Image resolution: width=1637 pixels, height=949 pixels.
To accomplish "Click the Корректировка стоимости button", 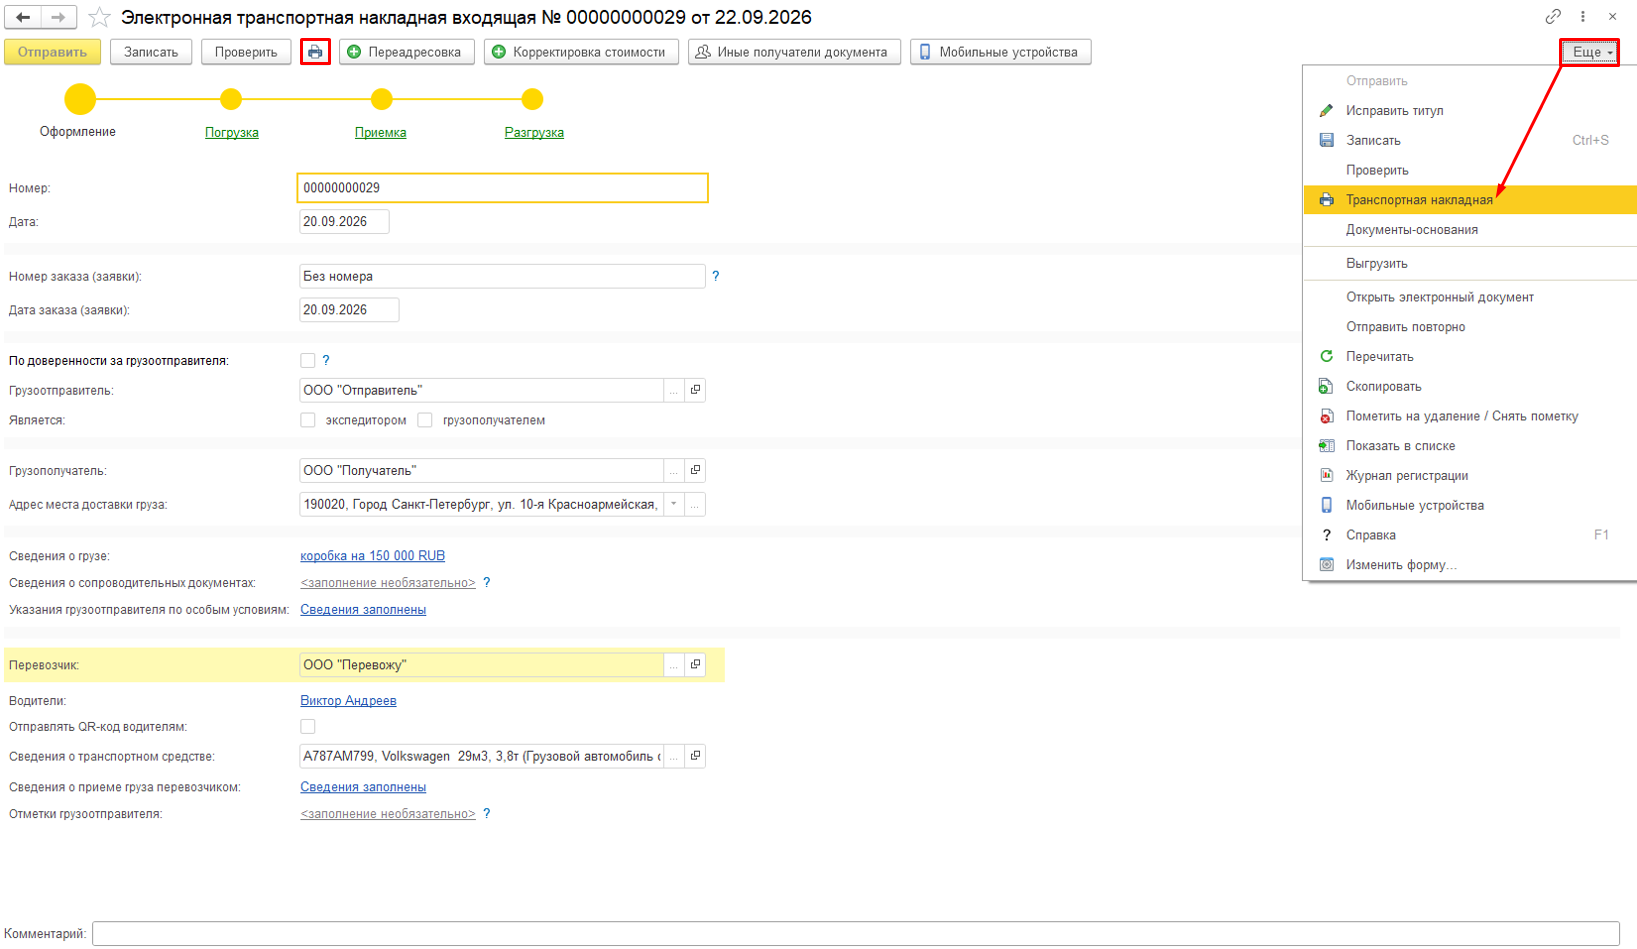I will coord(582,52).
